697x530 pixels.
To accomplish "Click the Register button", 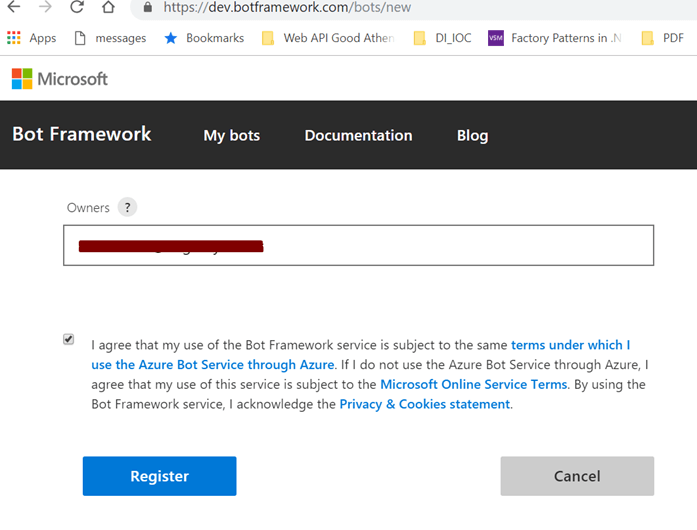I will [x=160, y=476].
